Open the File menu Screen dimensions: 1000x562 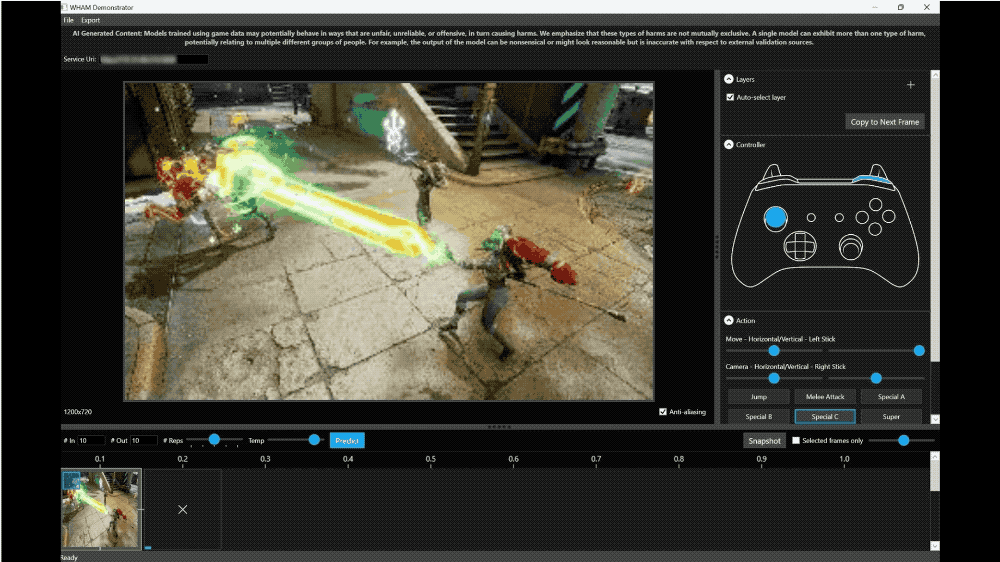click(68, 20)
